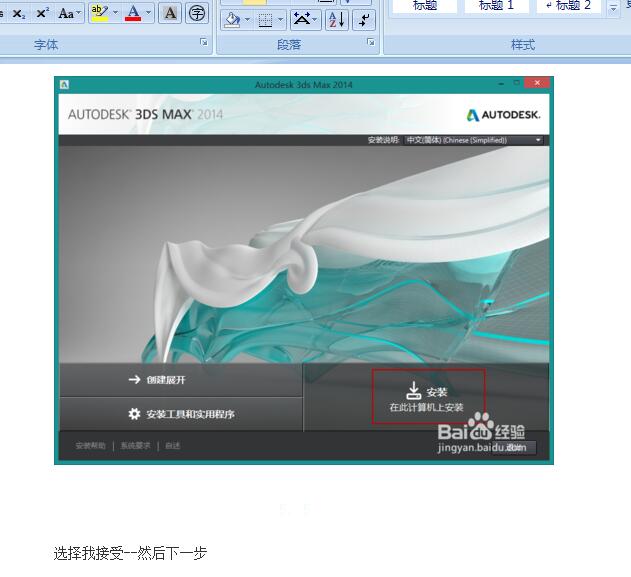Viewport: 631px width, 577px height.
Task: Open installer language dropdown 中文(简体)
Action: coord(473,141)
